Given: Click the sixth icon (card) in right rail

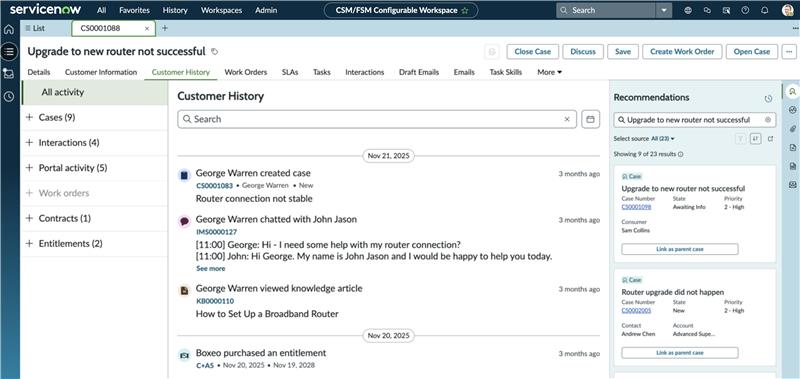Looking at the screenshot, I should click(x=792, y=184).
